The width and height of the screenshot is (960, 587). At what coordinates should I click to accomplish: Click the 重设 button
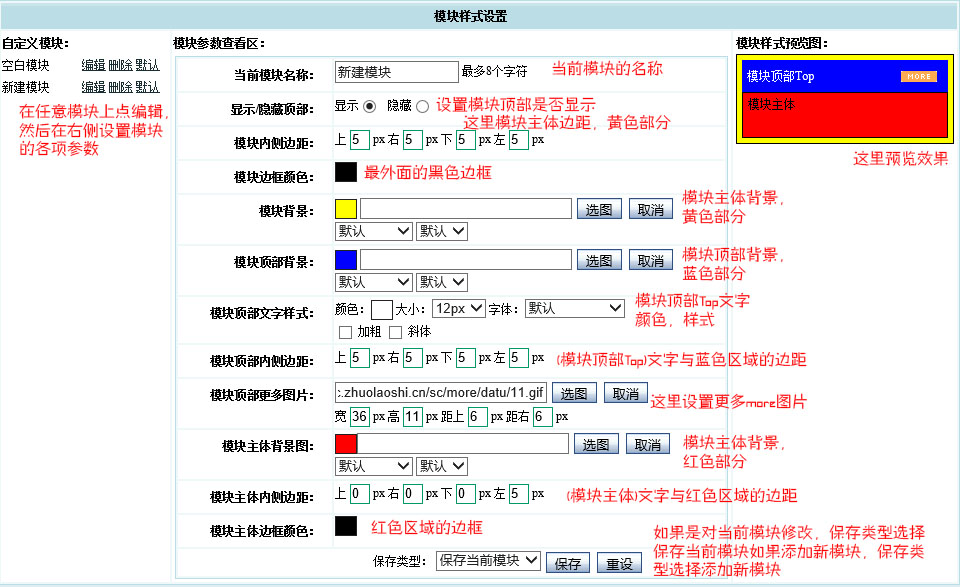point(620,563)
